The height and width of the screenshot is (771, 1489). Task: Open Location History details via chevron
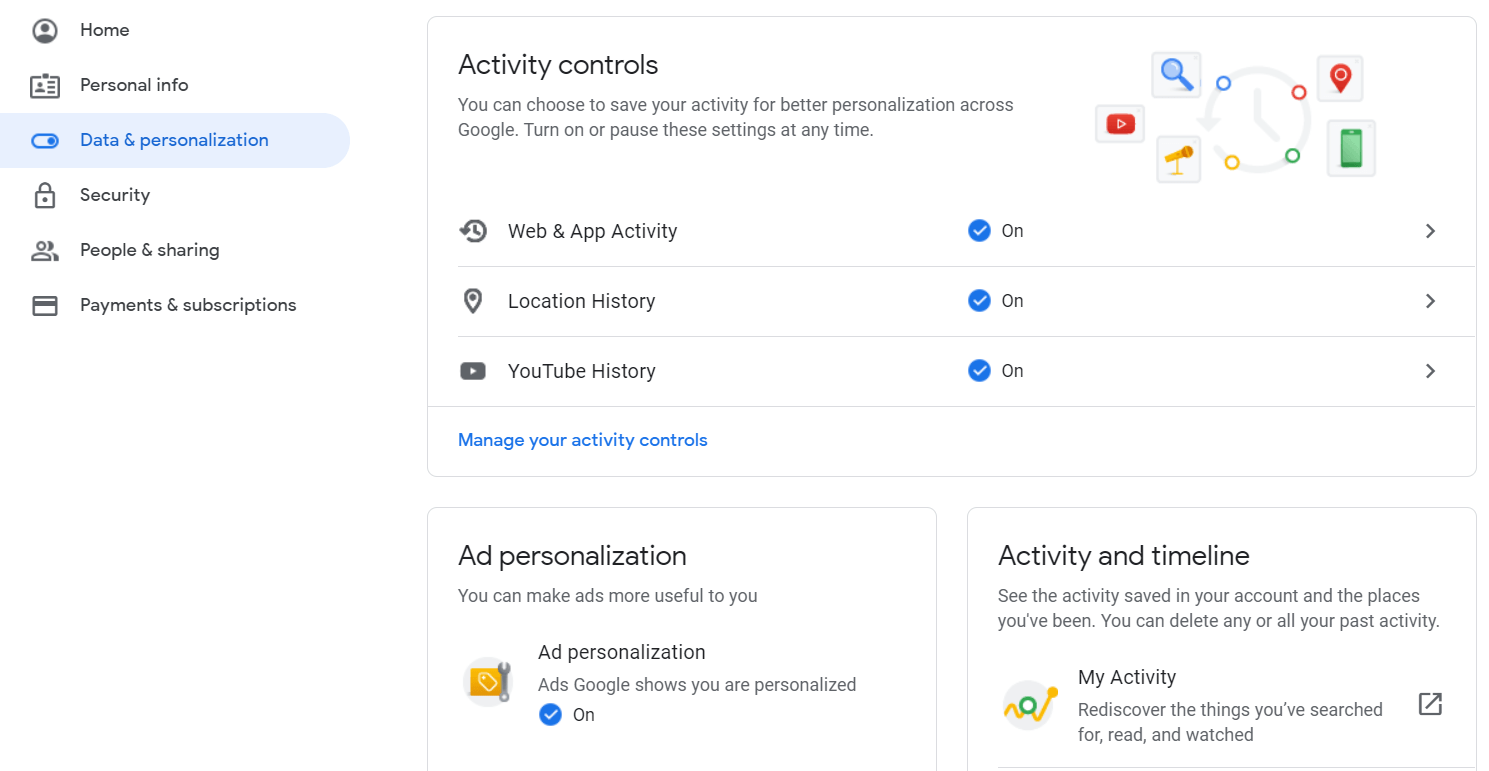click(x=1430, y=300)
